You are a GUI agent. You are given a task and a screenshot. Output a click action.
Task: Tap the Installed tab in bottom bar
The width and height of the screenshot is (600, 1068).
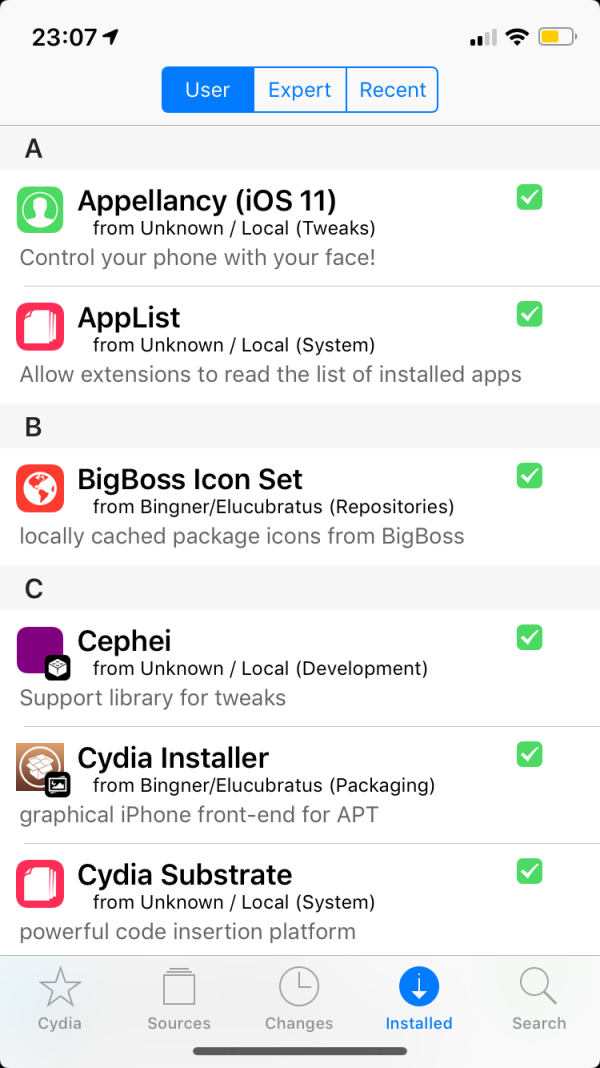(419, 998)
